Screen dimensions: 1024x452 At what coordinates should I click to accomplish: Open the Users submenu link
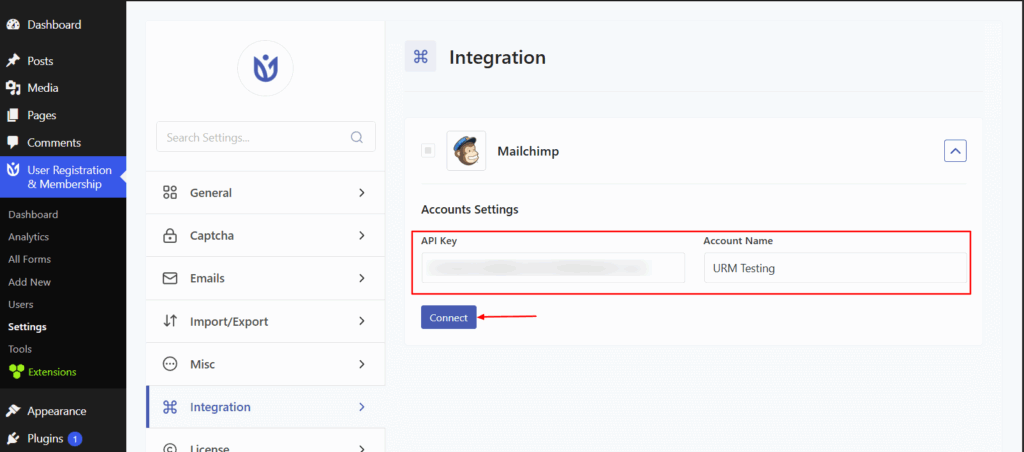pyautogui.click(x=21, y=304)
